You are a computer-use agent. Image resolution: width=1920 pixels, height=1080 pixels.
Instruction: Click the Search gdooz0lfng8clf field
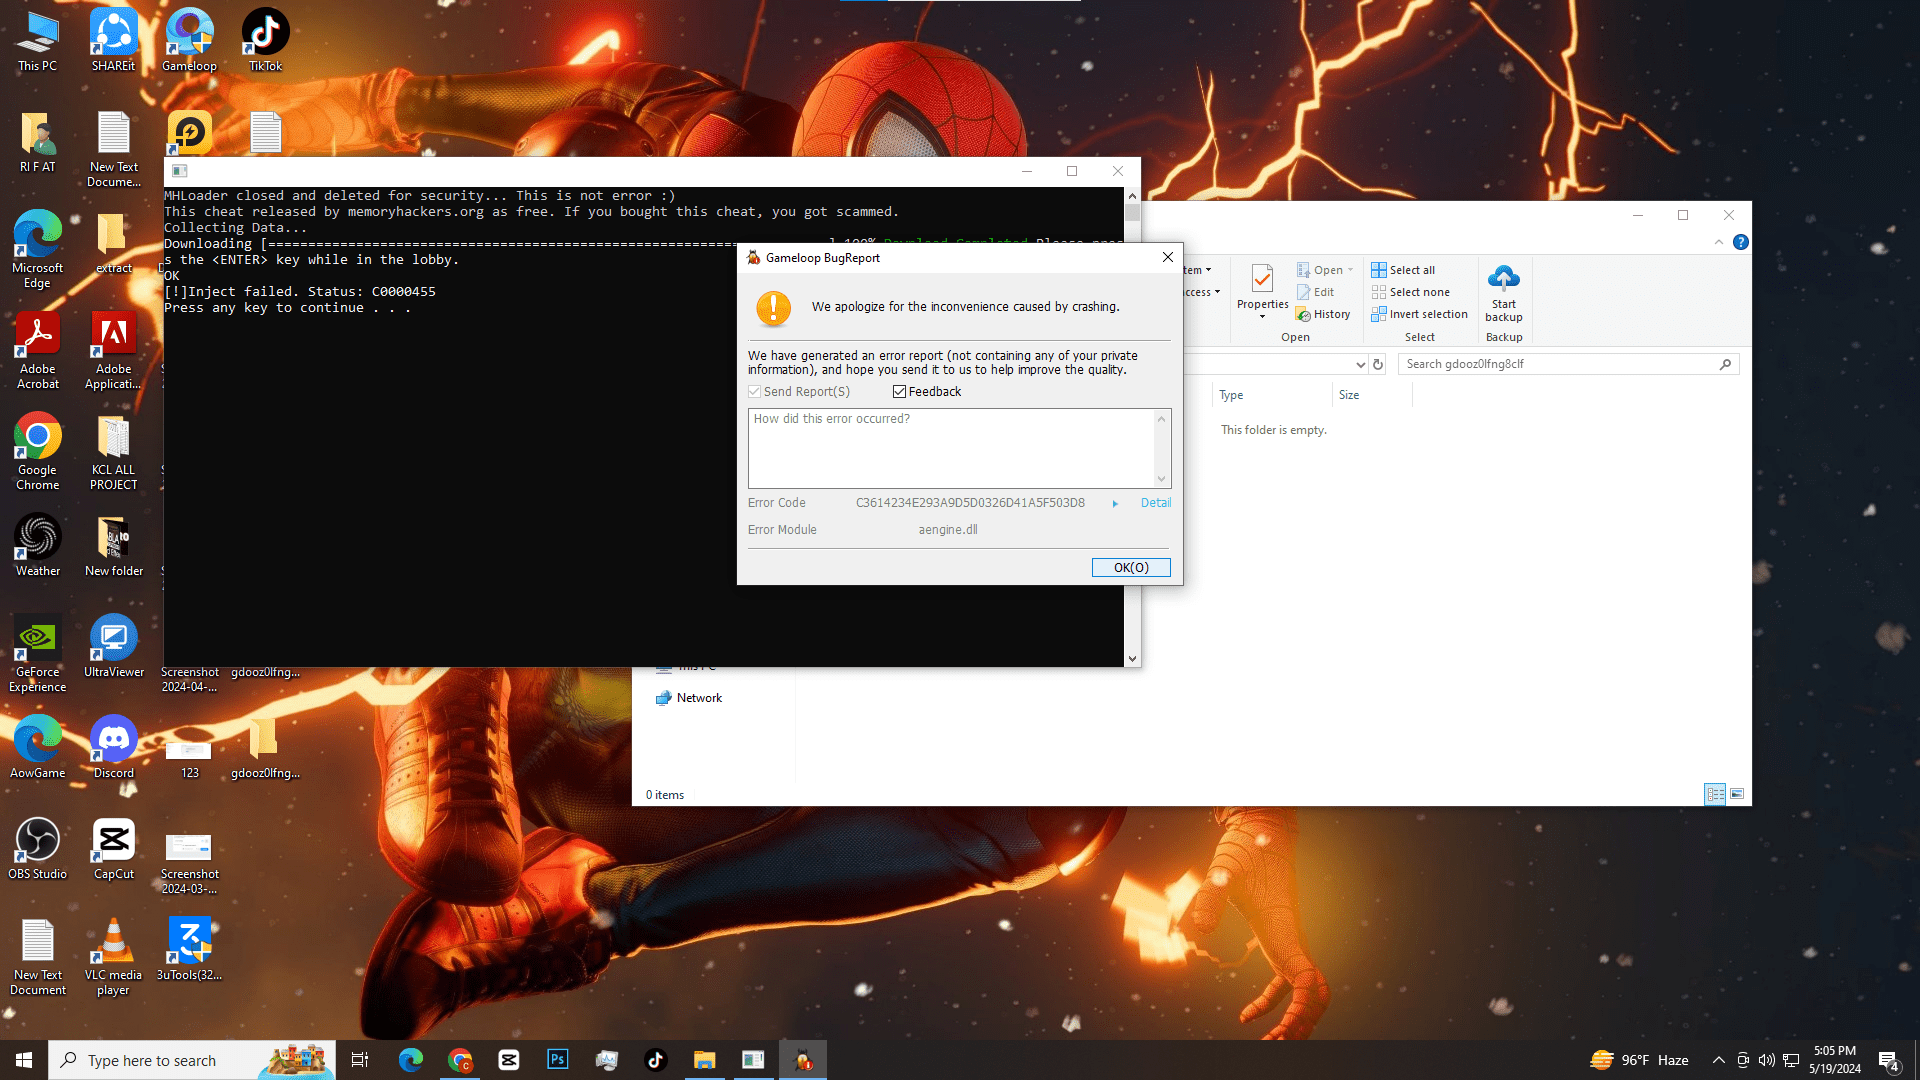(x=1568, y=364)
